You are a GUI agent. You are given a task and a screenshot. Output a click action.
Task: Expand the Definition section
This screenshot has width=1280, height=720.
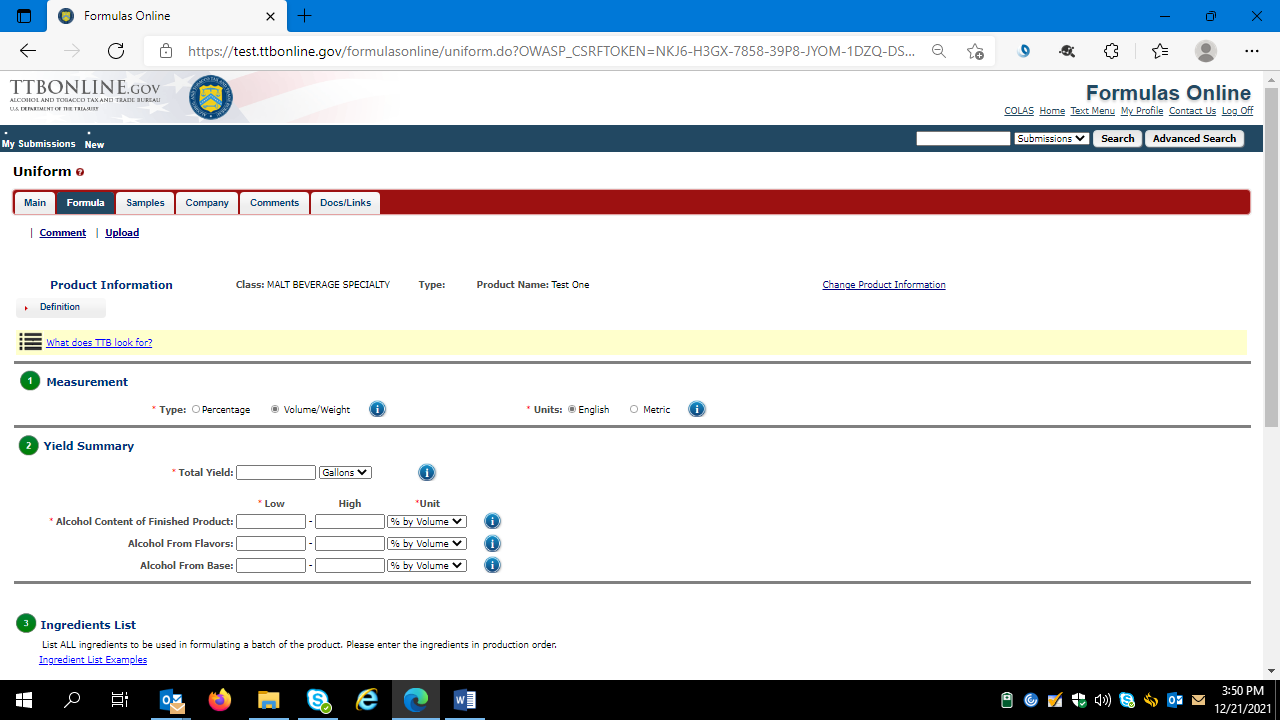tap(60, 307)
